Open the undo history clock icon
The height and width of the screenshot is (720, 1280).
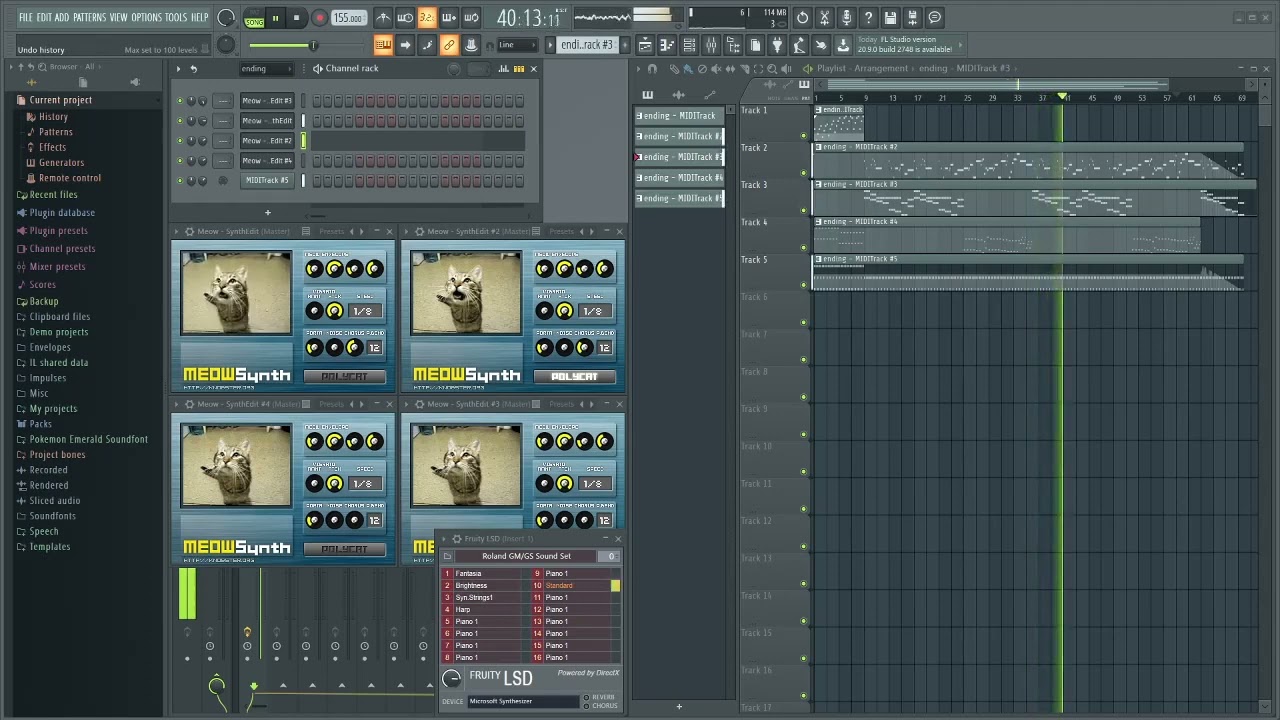[x=802, y=17]
